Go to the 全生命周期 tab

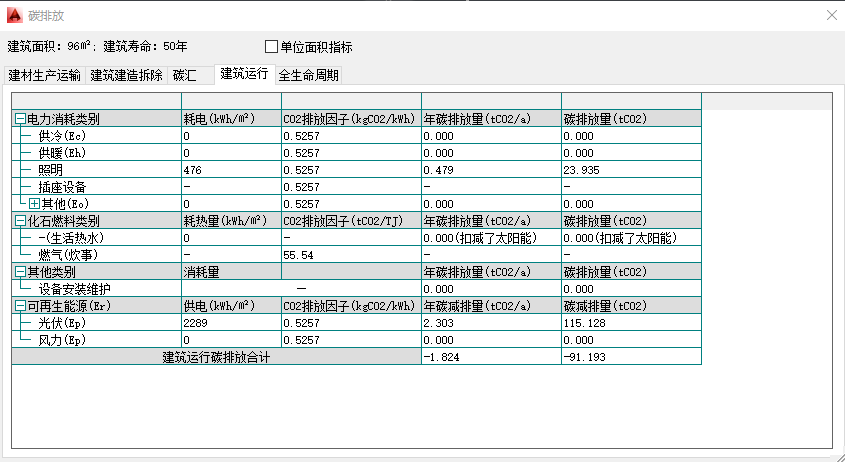pos(309,75)
